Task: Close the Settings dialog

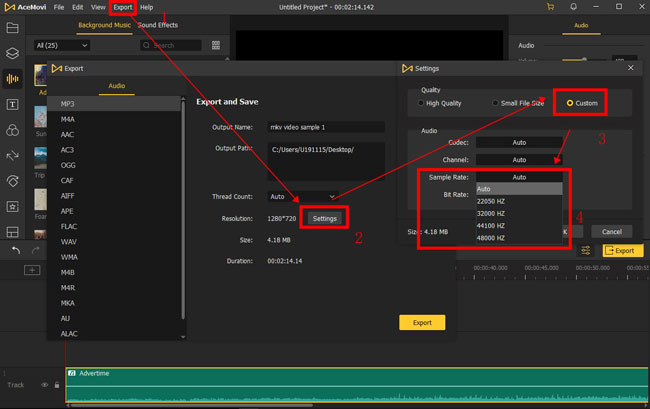Action: click(x=631, y=68)
